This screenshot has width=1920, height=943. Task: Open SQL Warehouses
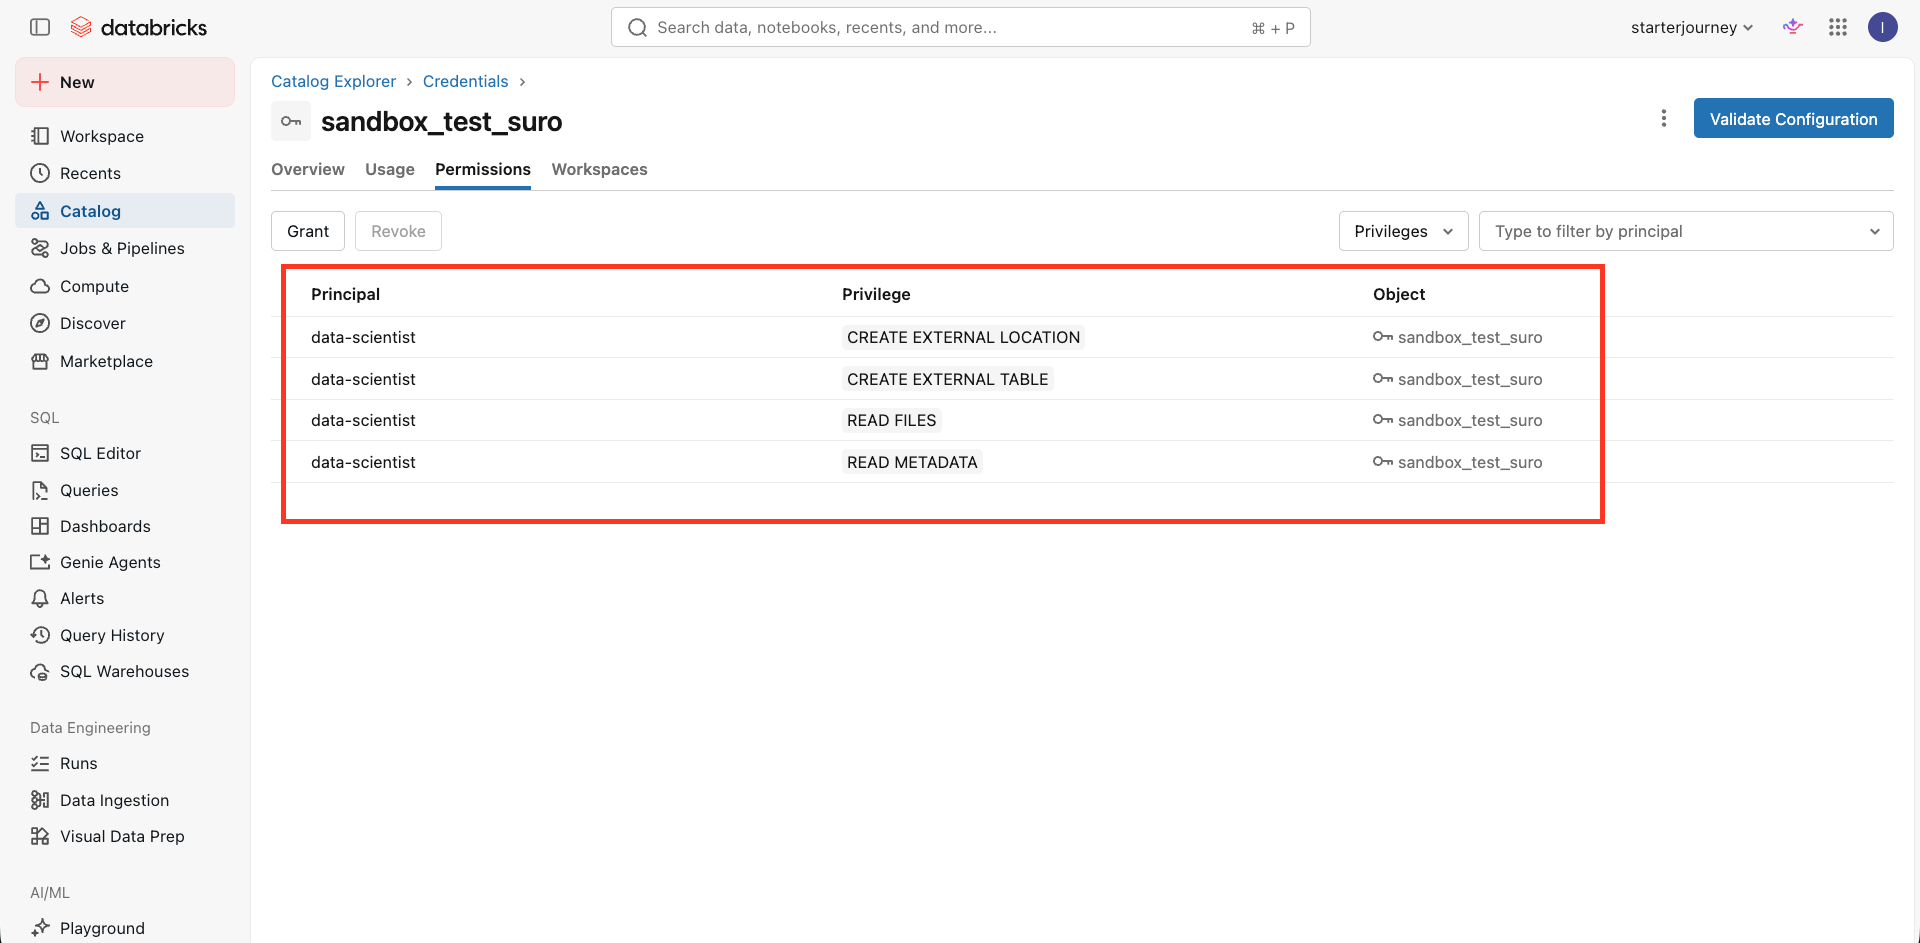pyautogui.click(x=125, y=671)
